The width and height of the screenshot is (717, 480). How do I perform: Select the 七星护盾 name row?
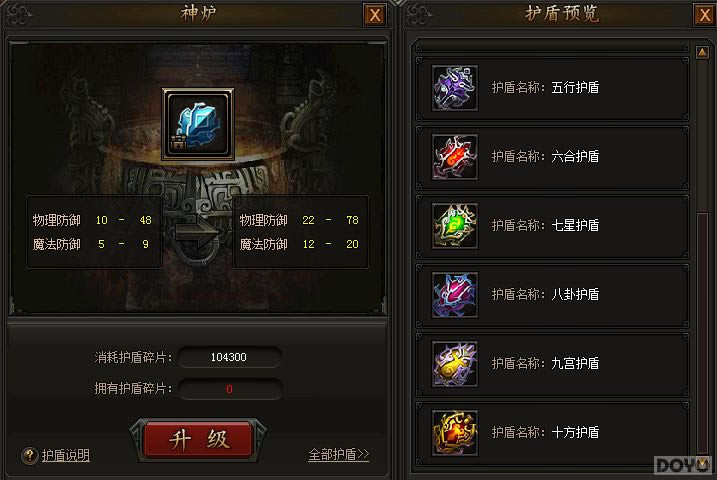[552, 226]
